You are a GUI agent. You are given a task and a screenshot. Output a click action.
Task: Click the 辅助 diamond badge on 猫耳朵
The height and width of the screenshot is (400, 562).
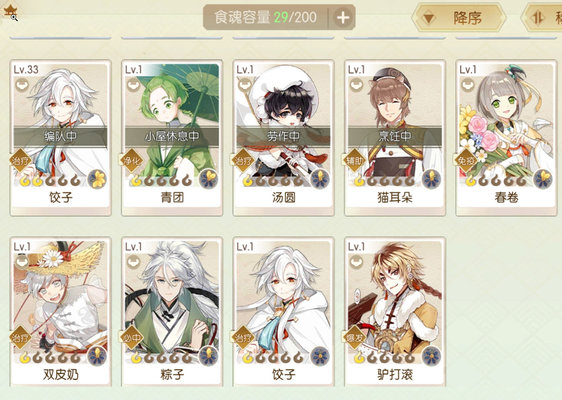355,161
